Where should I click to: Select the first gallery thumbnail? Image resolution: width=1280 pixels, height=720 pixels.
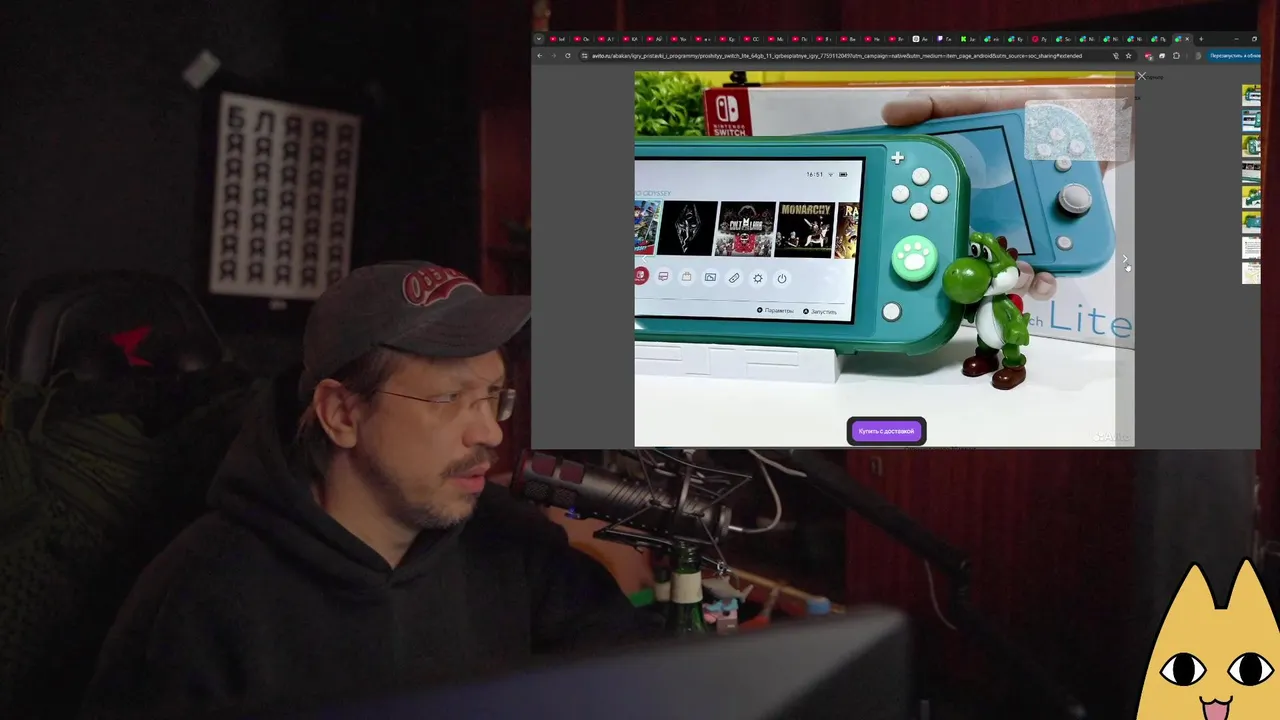[x=1251, y=95]
